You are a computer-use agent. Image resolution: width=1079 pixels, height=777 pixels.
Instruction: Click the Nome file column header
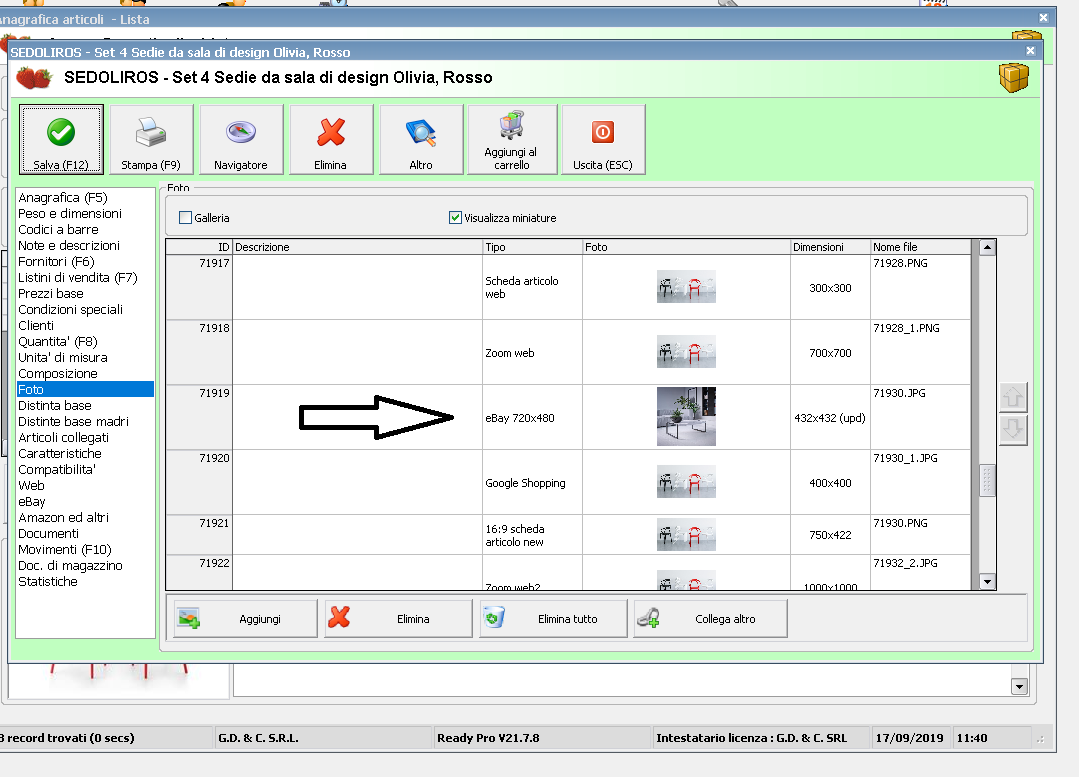point(921,247)
